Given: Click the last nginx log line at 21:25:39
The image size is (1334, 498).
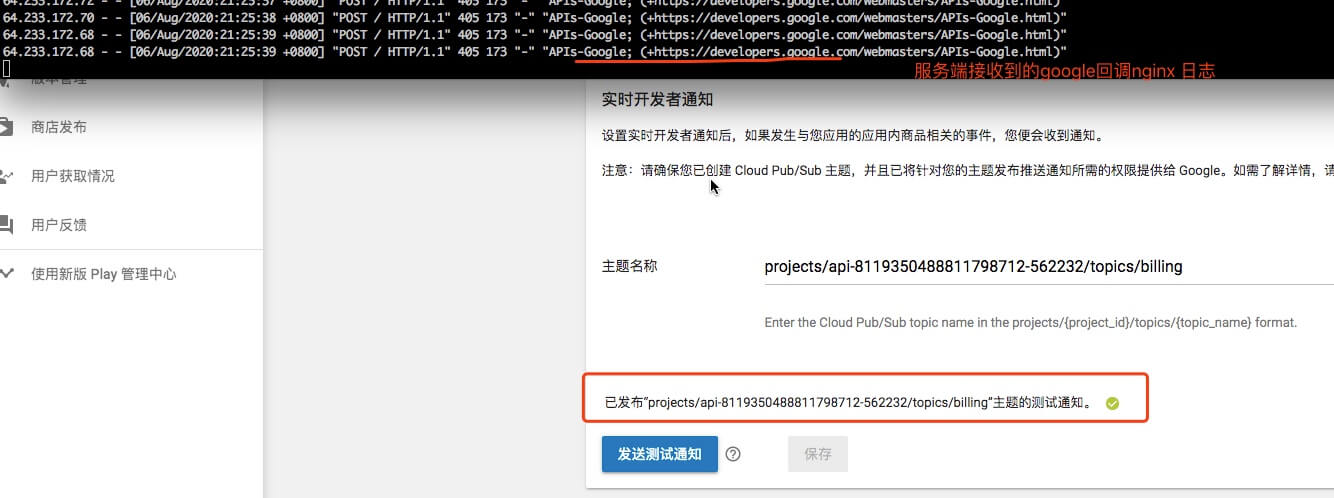Looking at the screenshot, I should [x=535, y=51].
